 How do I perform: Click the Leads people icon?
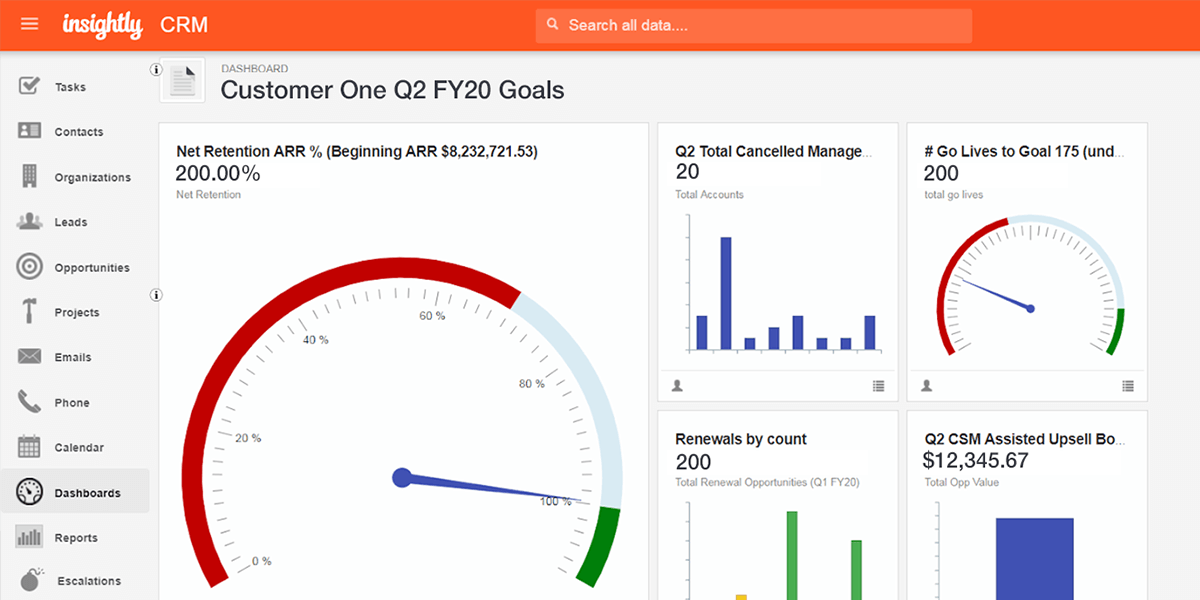click(29, 222)
